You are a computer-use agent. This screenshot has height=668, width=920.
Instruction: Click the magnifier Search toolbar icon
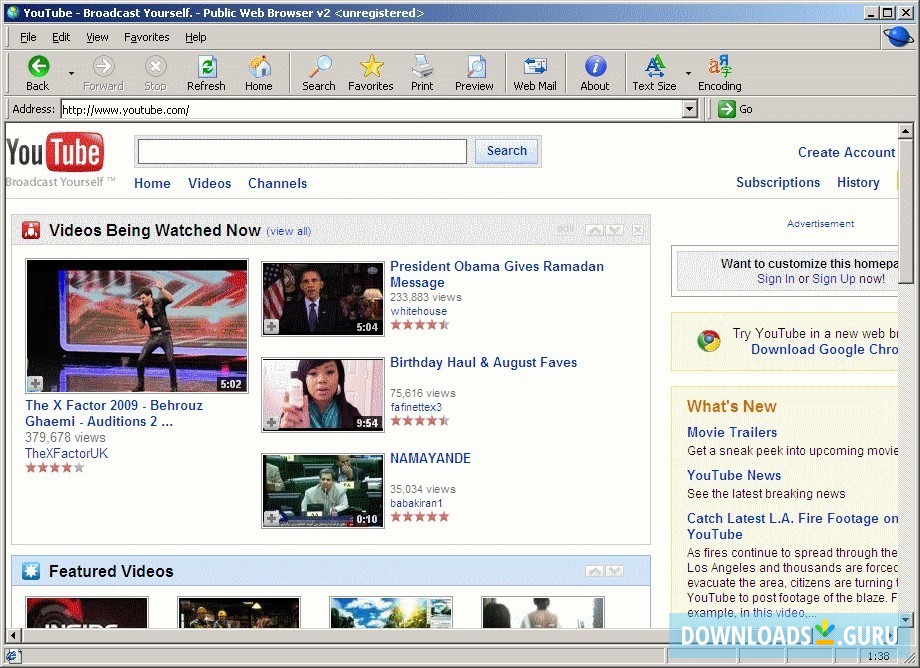pos(319,67)
